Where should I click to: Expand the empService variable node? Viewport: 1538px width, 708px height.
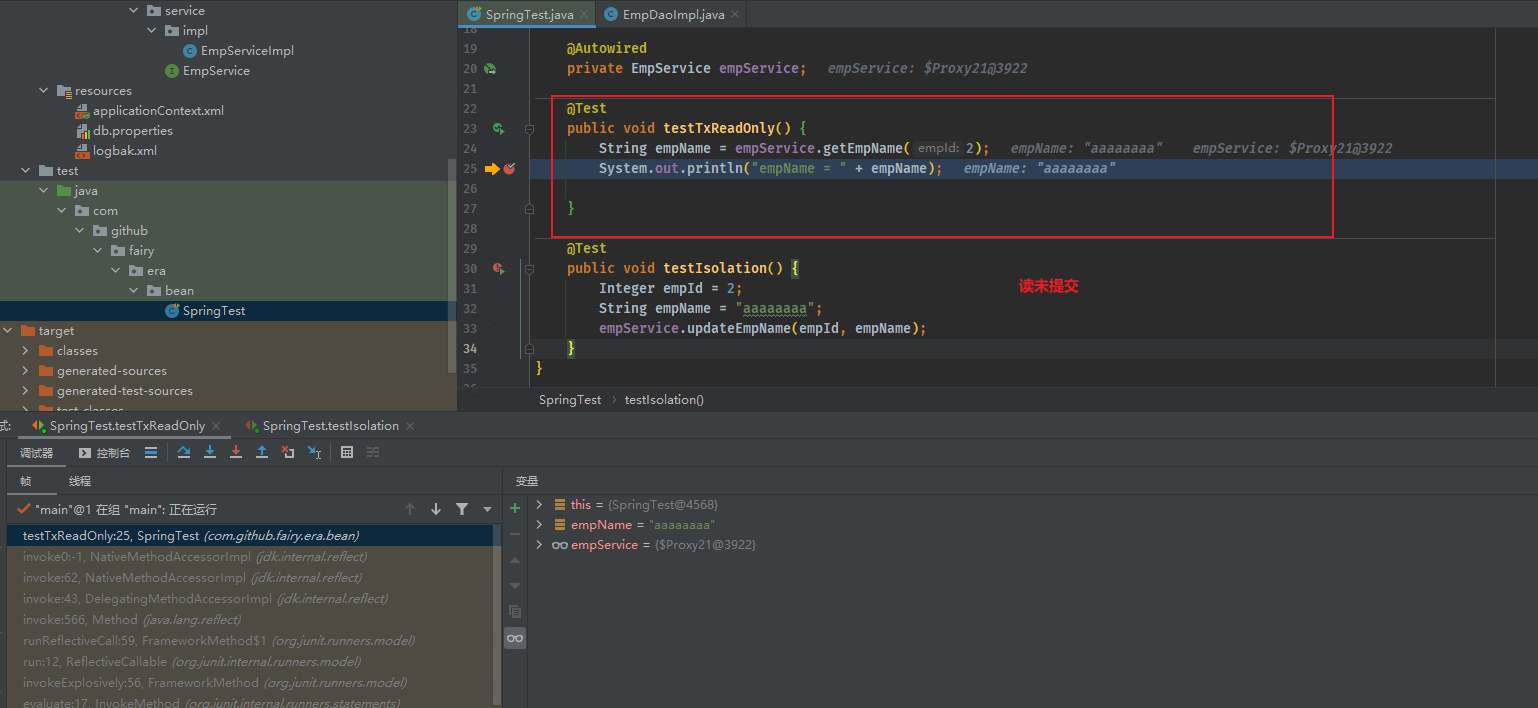pos(539,544)
